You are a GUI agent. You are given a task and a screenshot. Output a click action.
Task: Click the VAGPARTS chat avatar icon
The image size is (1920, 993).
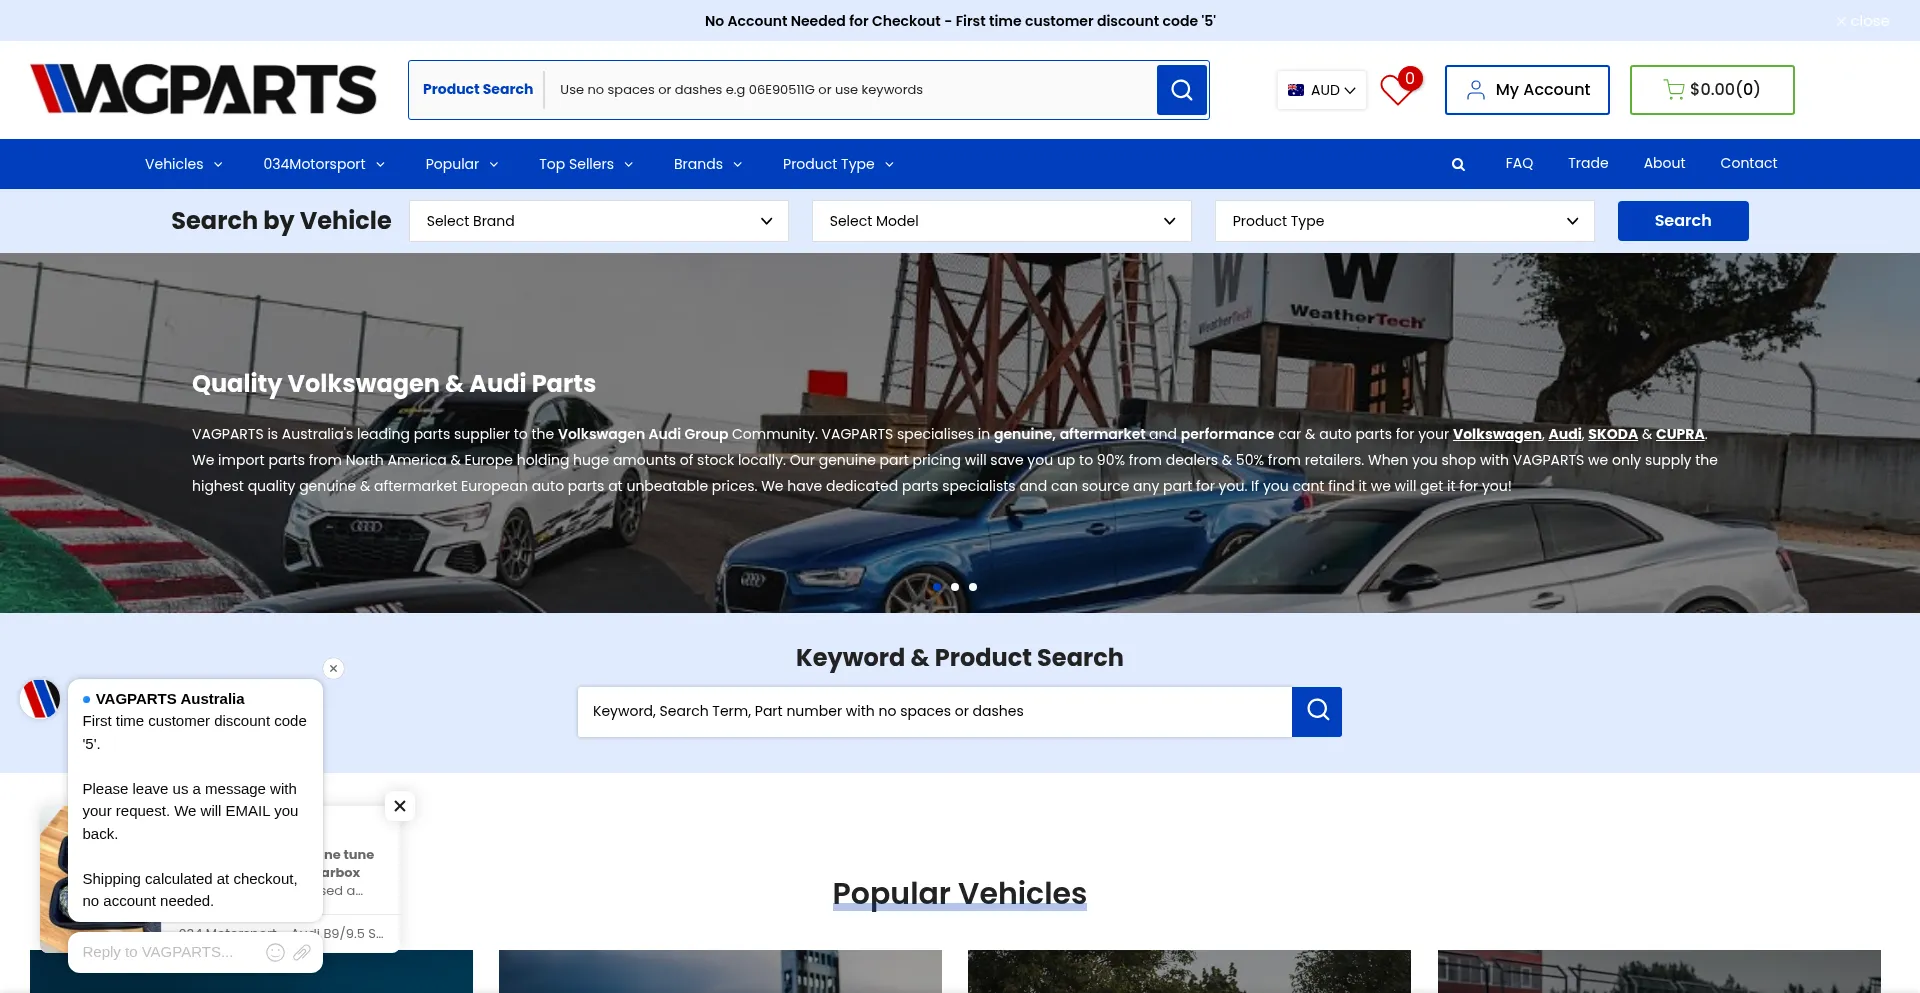pyautogui.click(x=41, y=698)
